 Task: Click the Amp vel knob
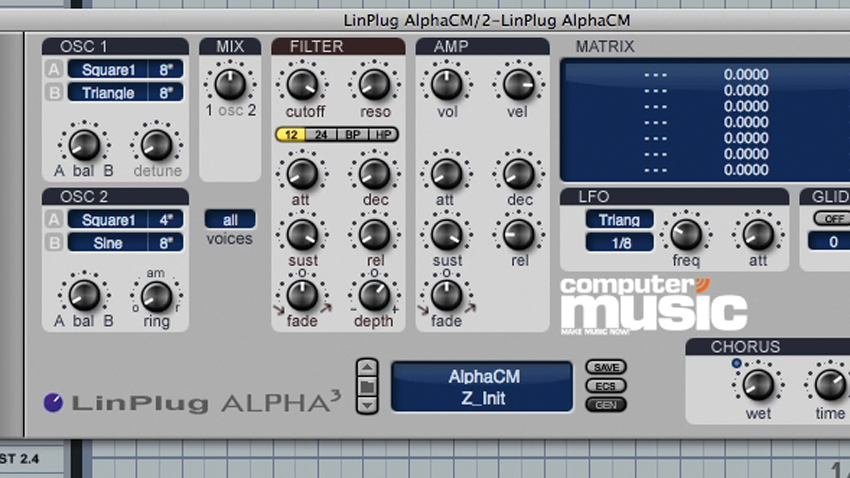[519, 85]
